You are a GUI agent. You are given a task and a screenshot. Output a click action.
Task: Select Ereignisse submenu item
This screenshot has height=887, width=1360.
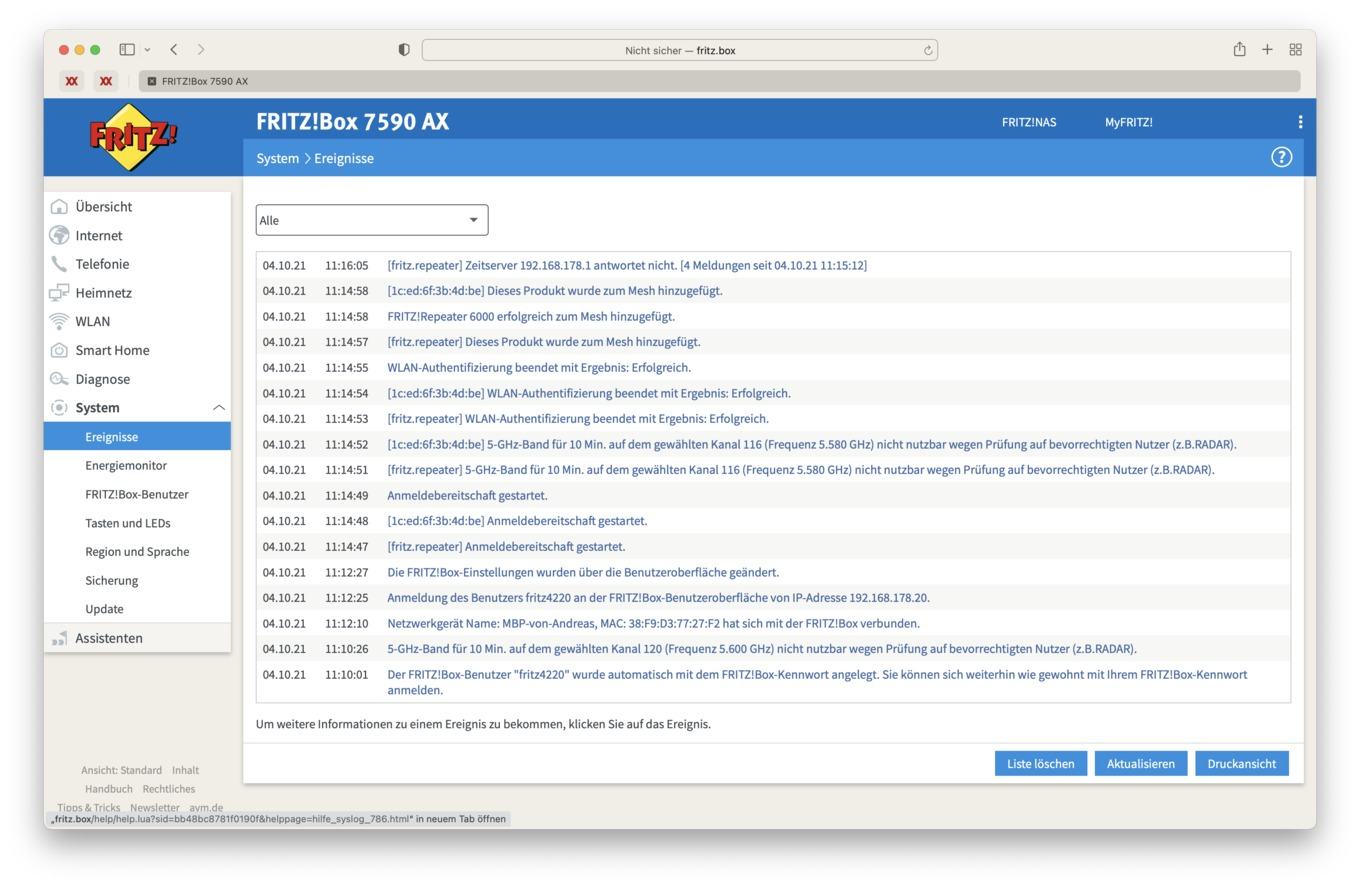(x=137, y=436)
